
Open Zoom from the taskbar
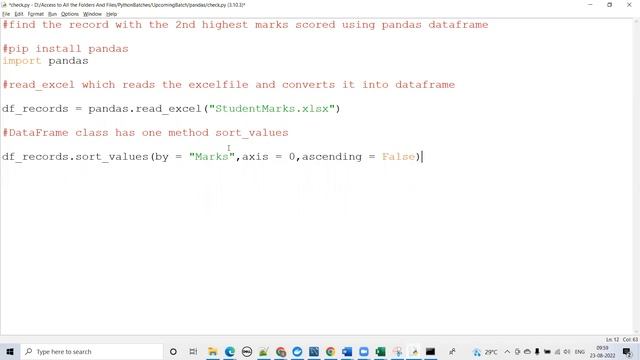(x=364, y=351)
